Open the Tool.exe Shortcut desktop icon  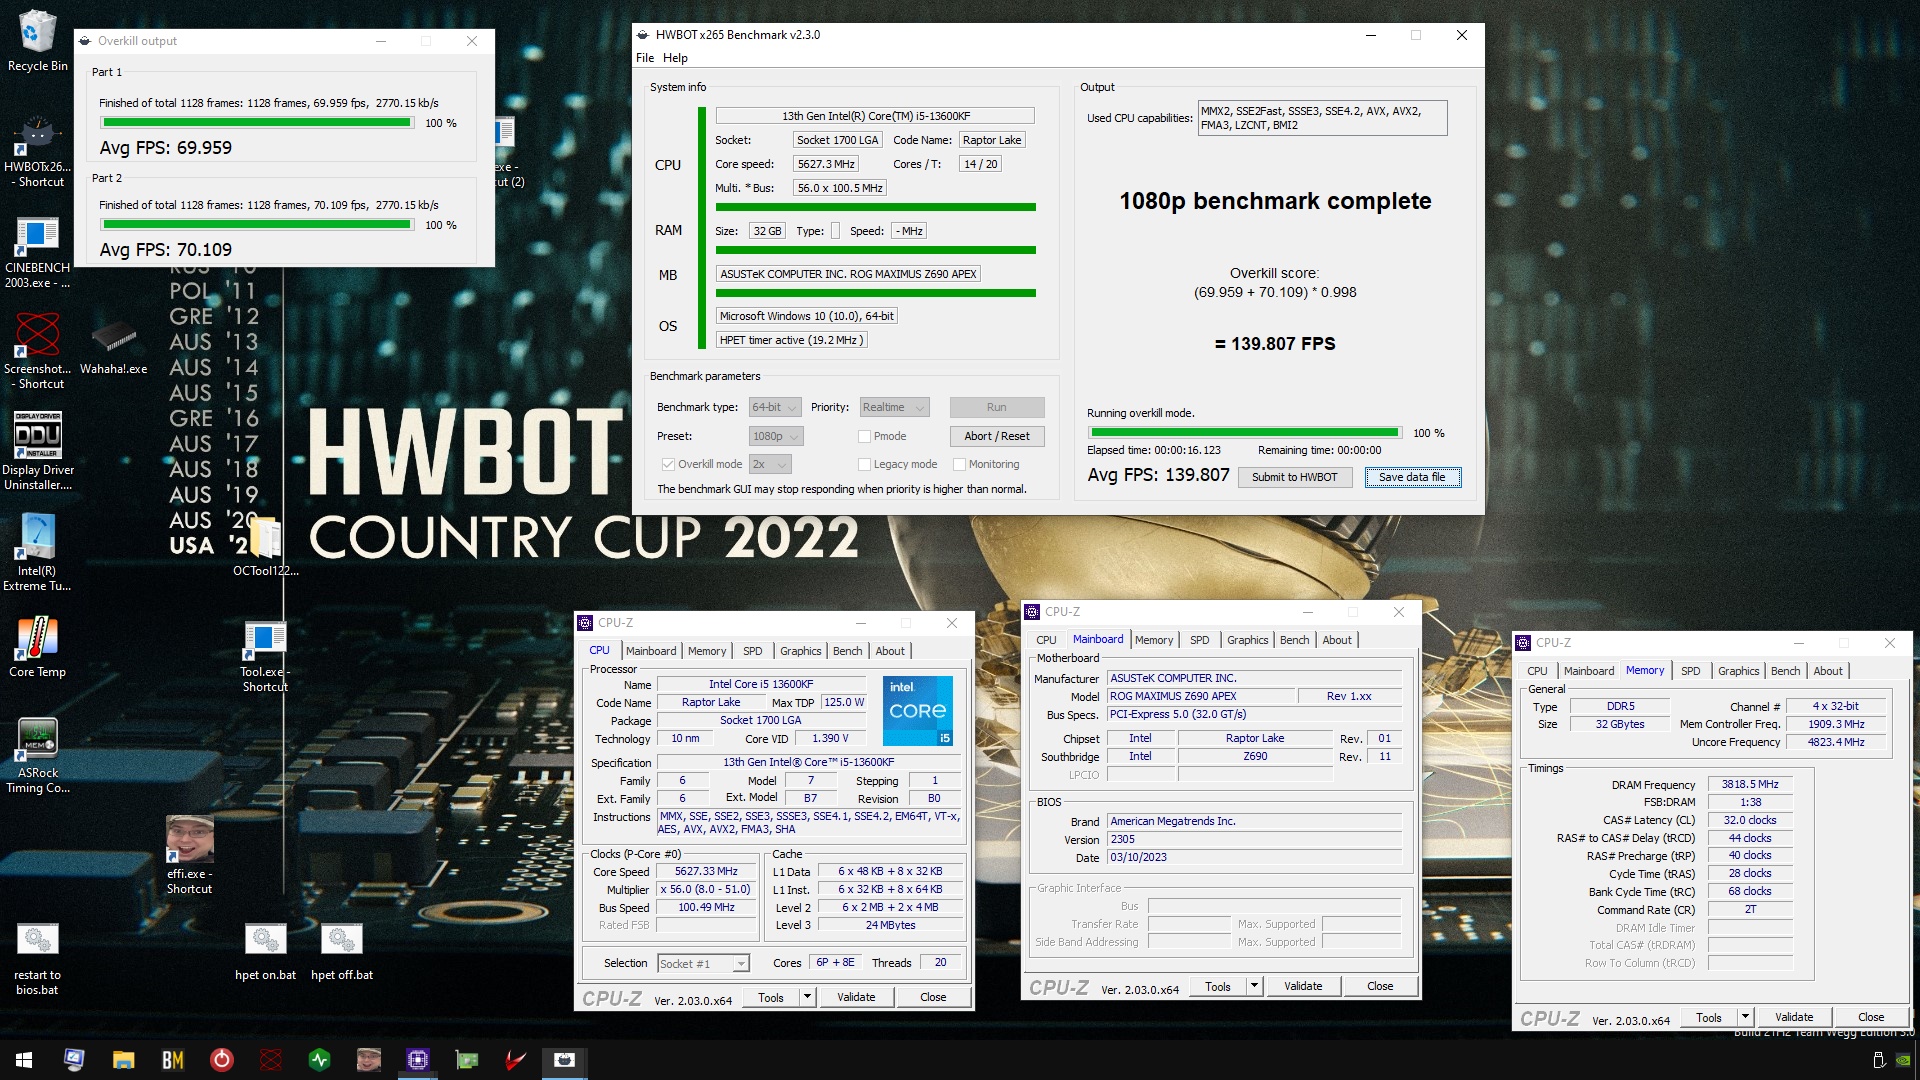265,656
